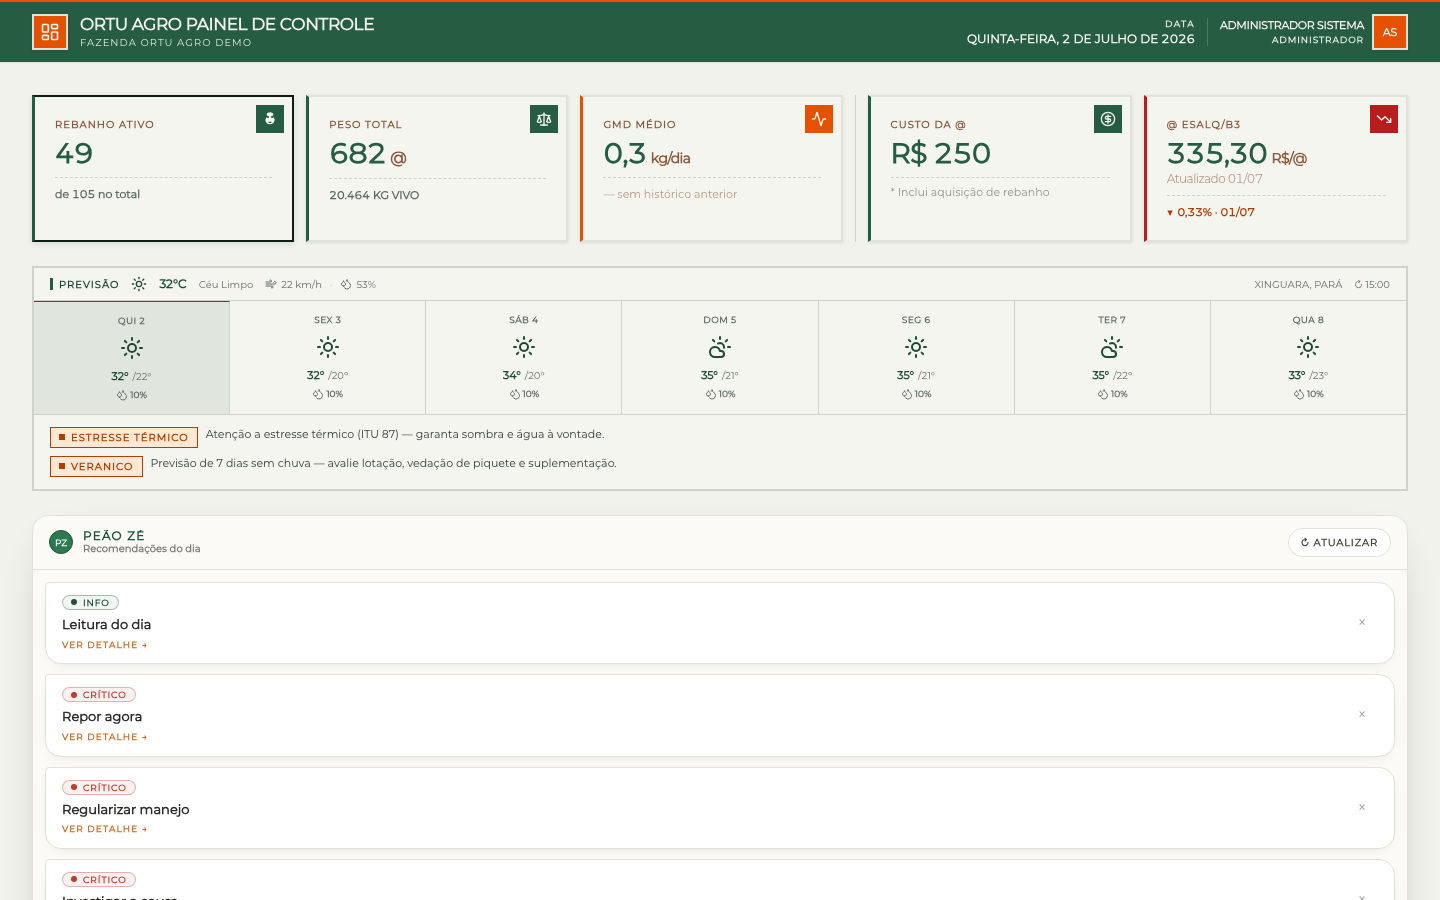Select the Peso Total card

click(x=437, y=168)
